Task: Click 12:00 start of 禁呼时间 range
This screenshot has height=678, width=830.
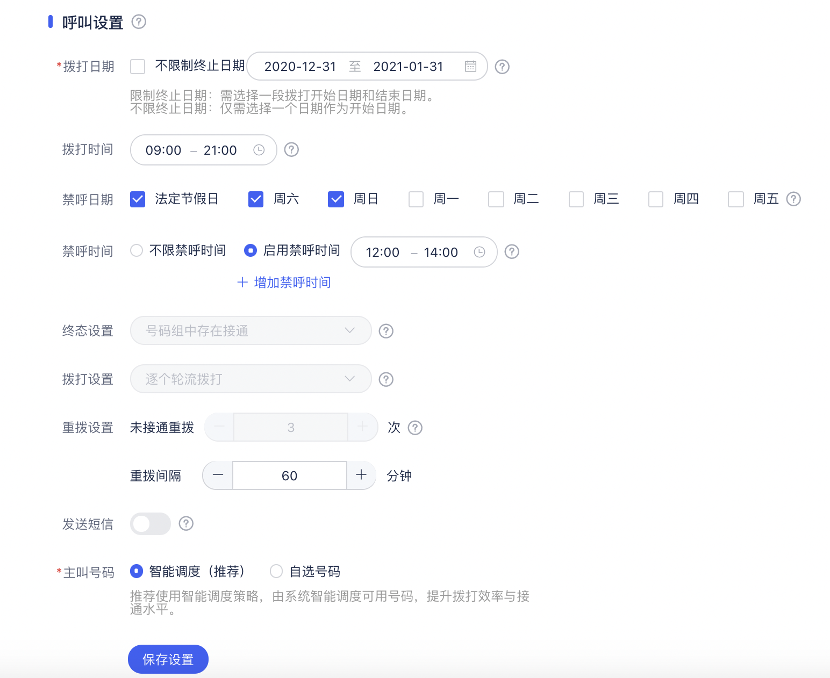Action: tap(383, 252)
